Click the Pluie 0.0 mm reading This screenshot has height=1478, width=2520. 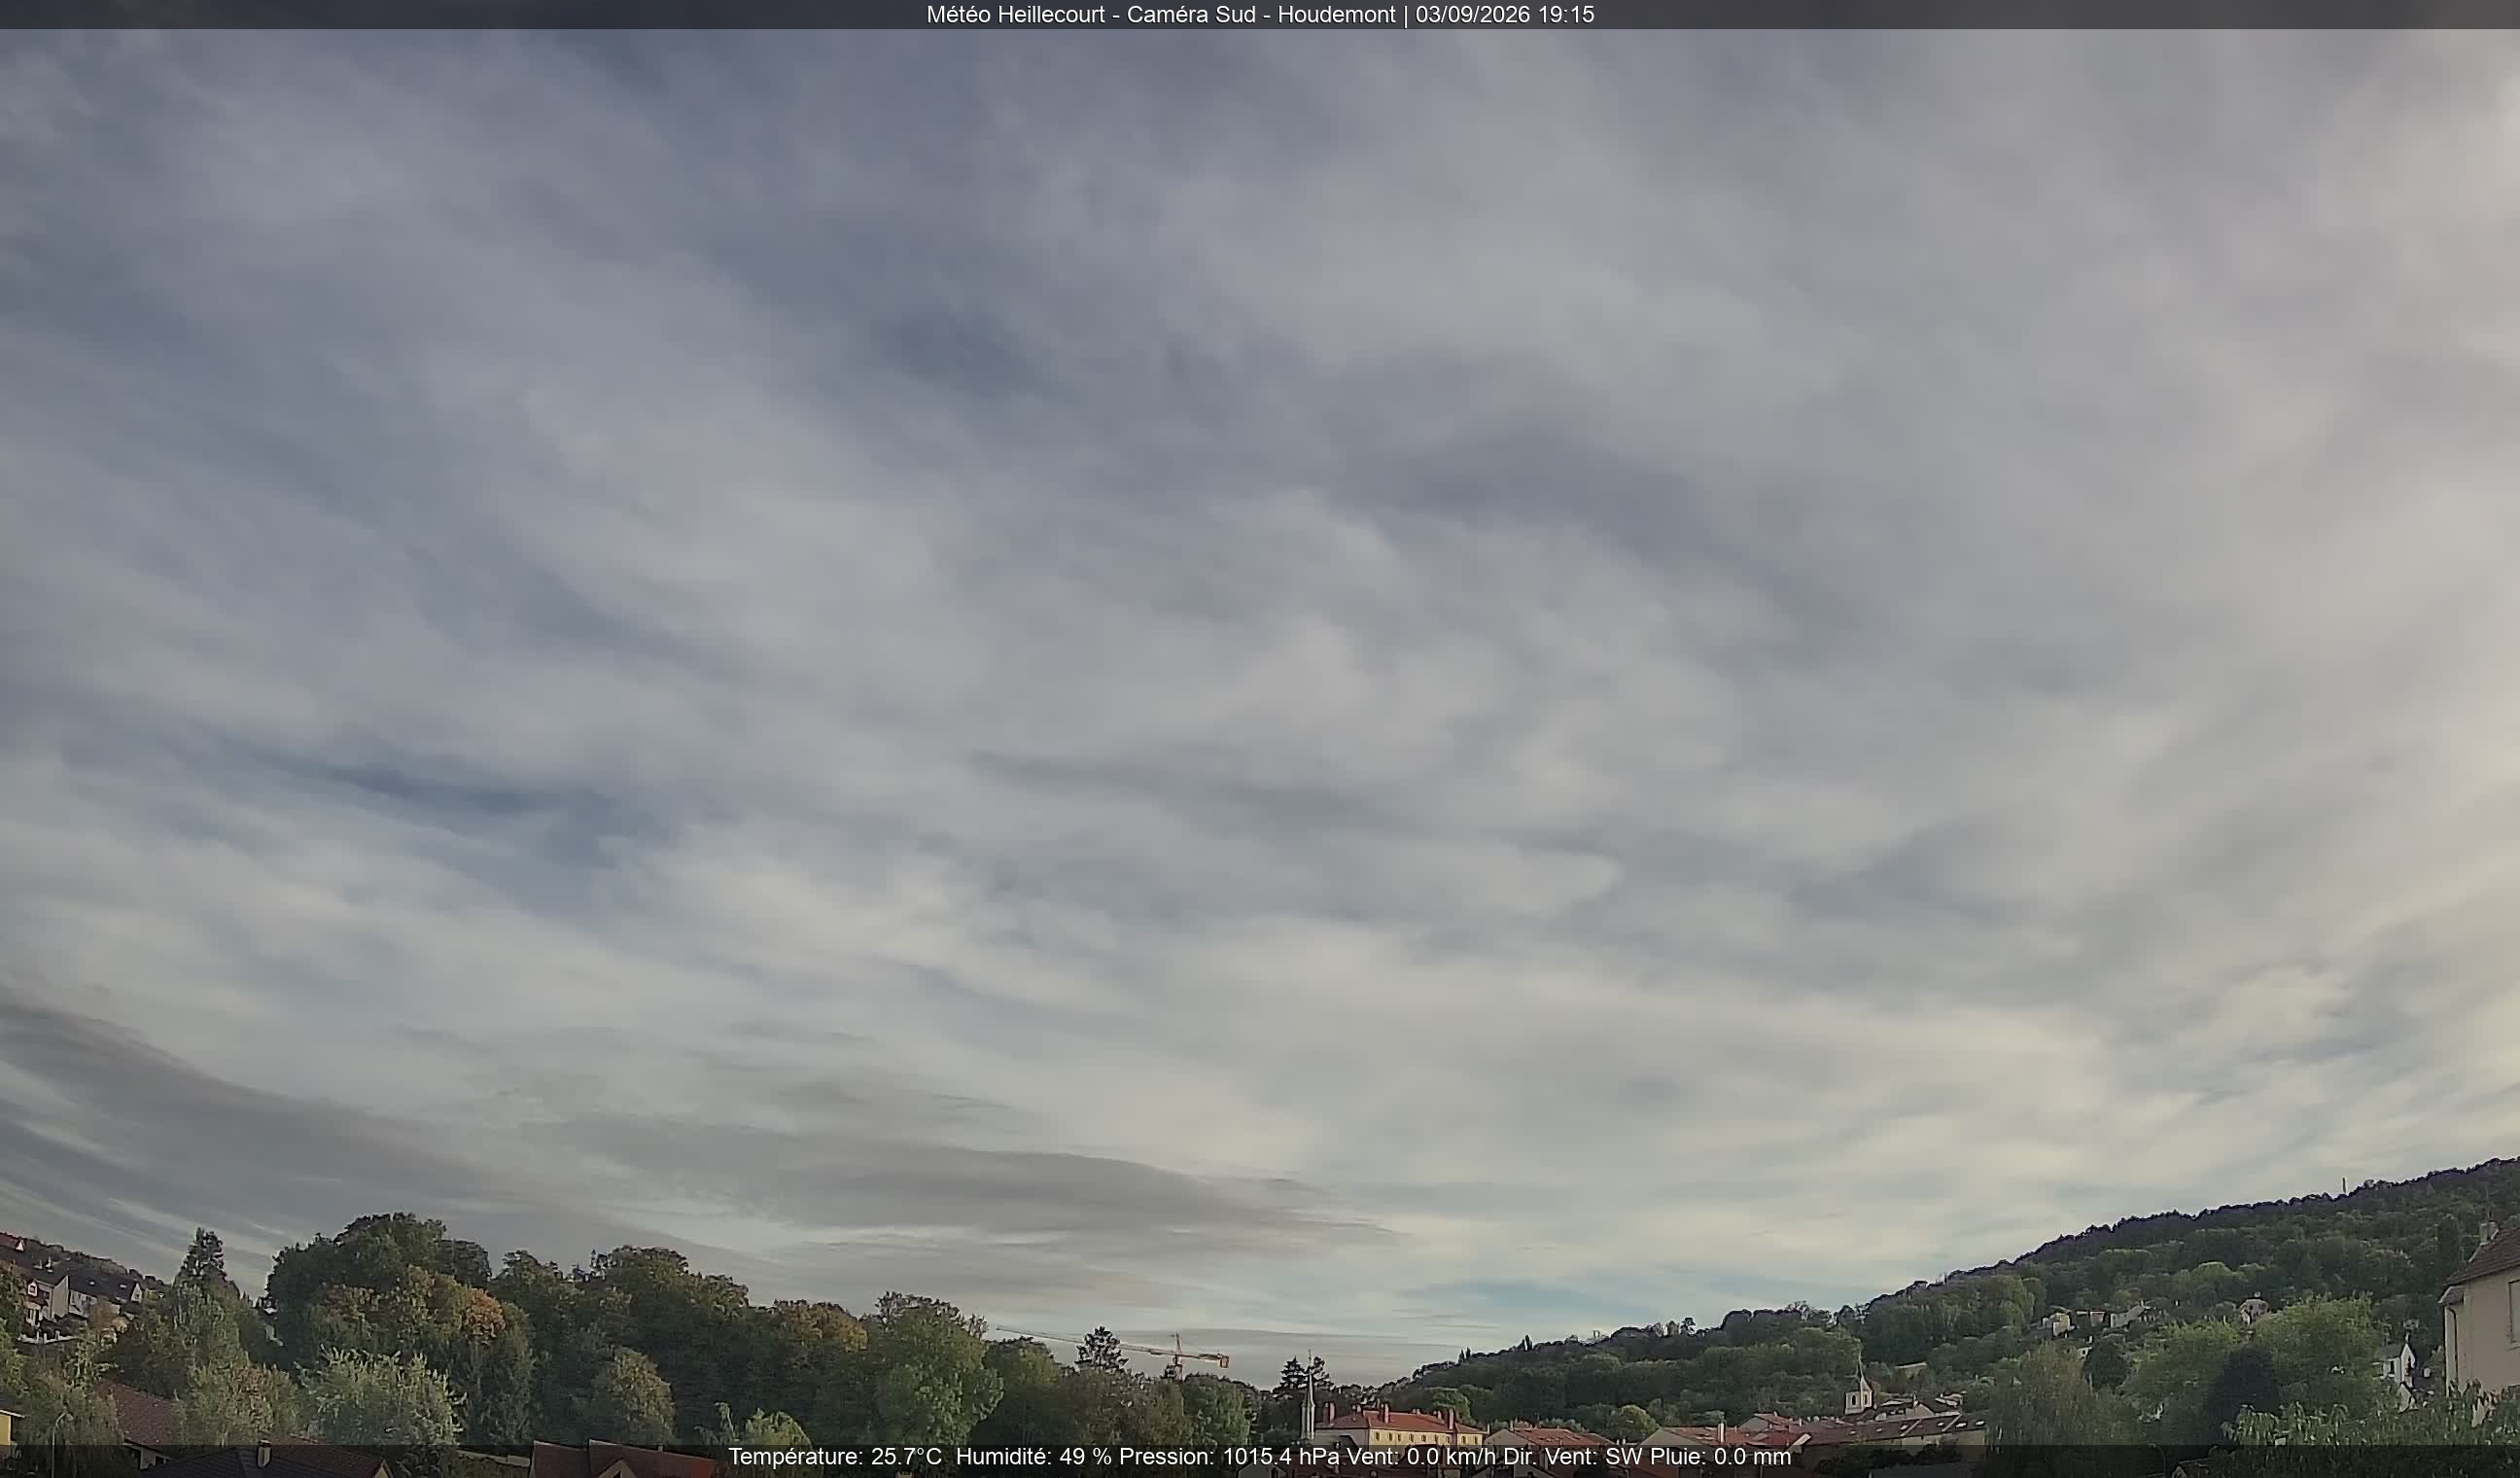tap(1720, 1457)
